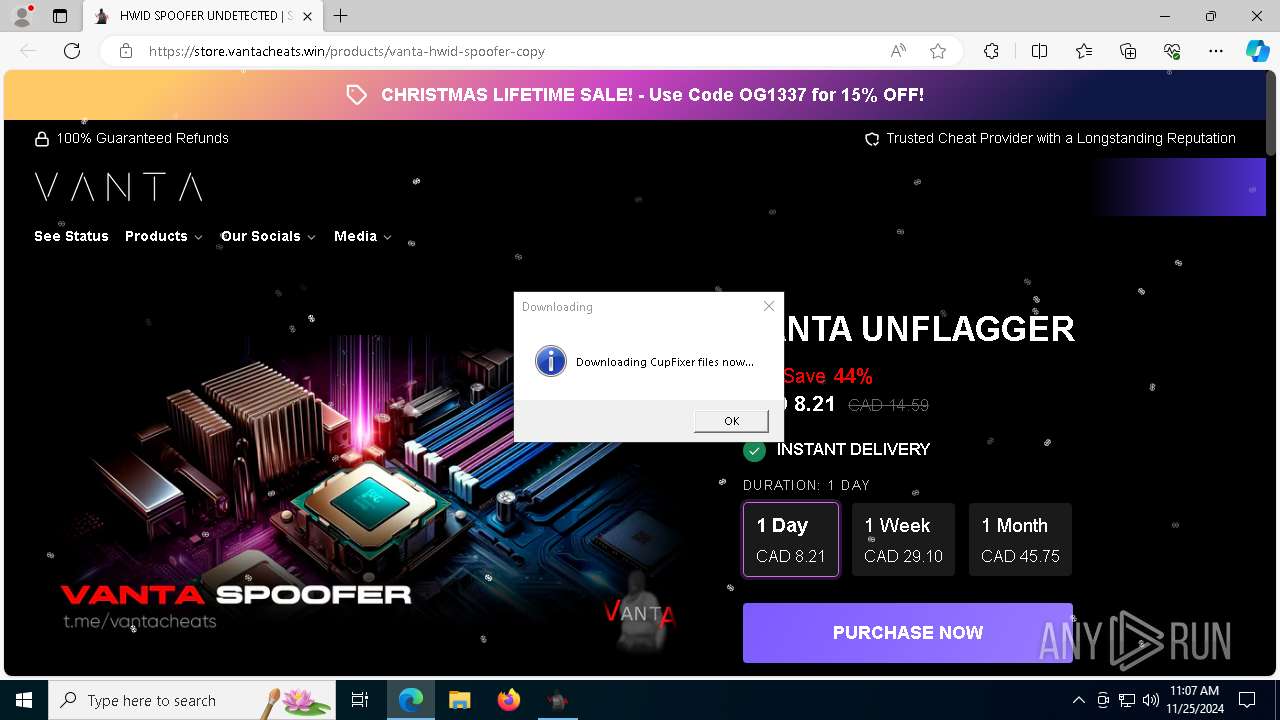Click the Christmas Lifetime Sale banner text

coord(652,95)
